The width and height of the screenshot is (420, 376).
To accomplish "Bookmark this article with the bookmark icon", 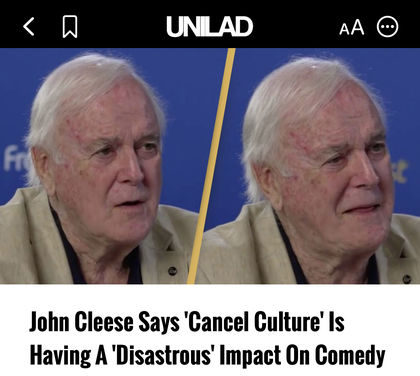I will [70, 26].
